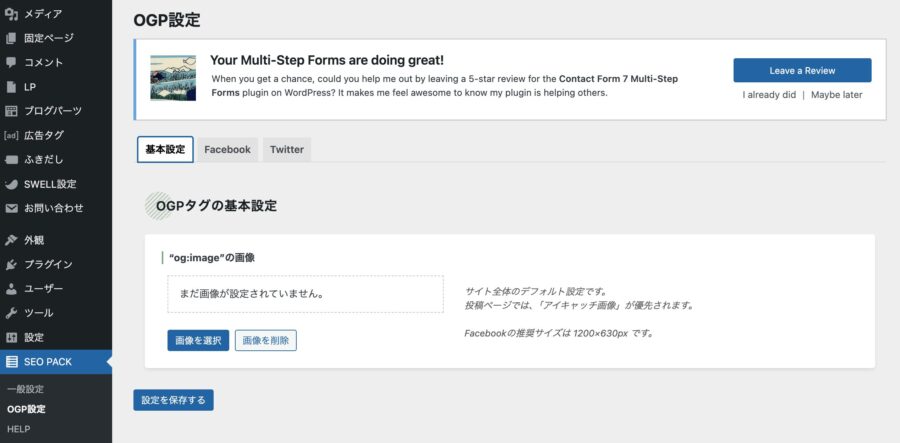Select SEO PACK menu label
Viewport: 900px width, 443px height.
click(x=48, y=362)
